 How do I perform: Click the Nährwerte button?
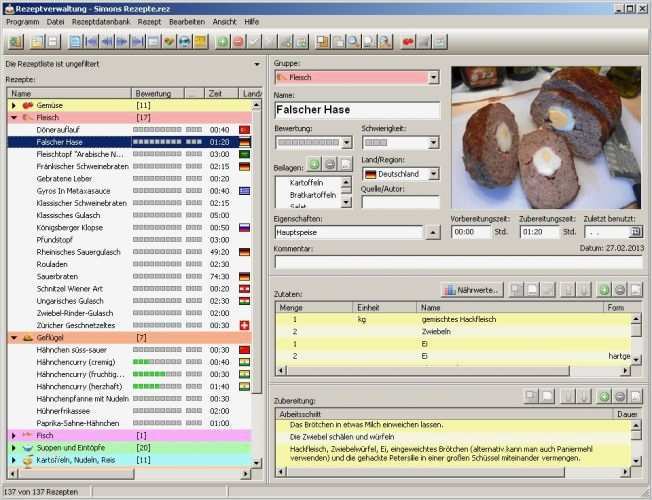(x=470, y=289)
